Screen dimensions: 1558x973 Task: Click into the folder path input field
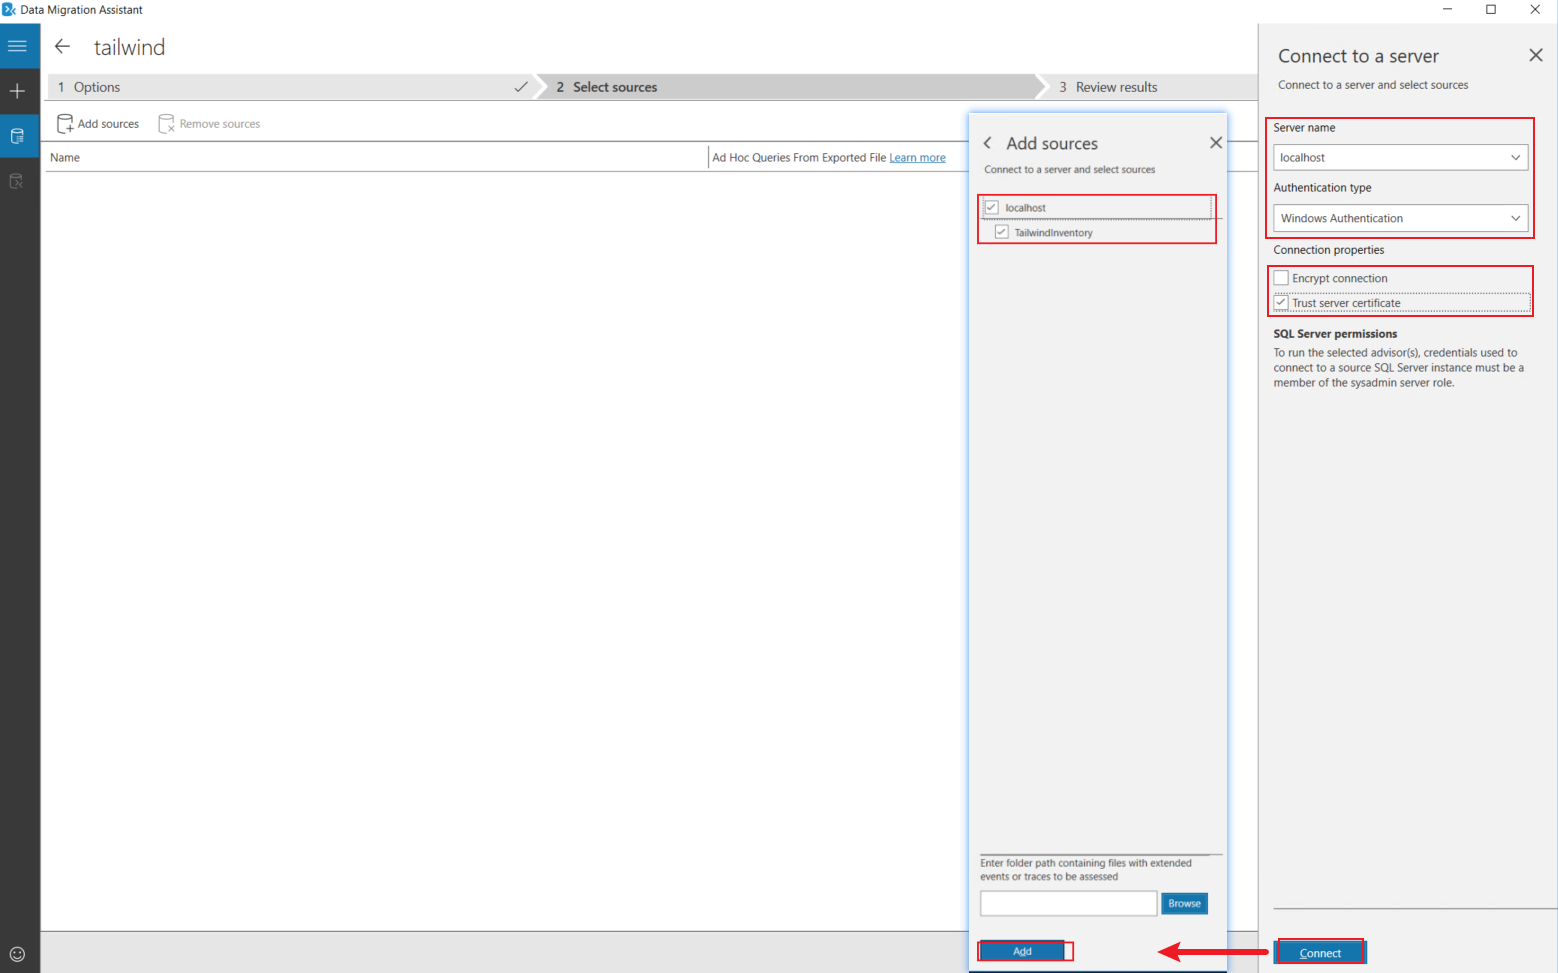pos(1068,903)
